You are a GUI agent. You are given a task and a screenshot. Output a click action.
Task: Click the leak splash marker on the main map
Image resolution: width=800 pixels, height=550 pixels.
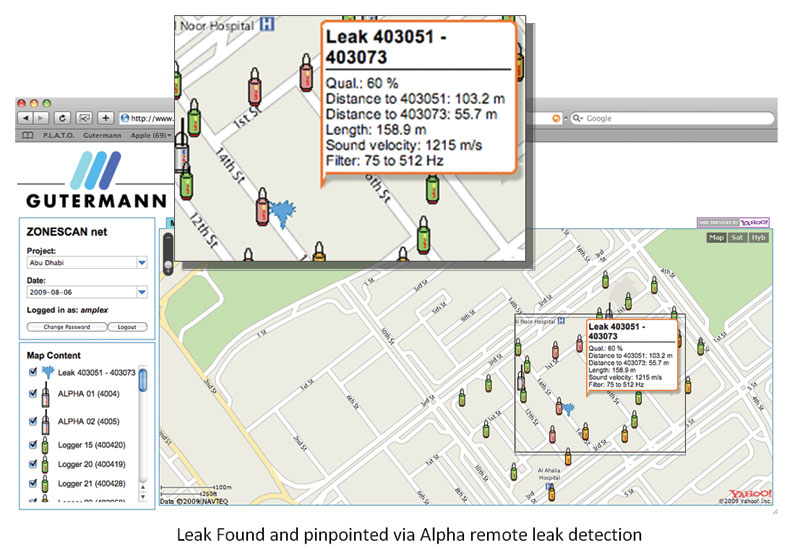[x=568, y=408]
